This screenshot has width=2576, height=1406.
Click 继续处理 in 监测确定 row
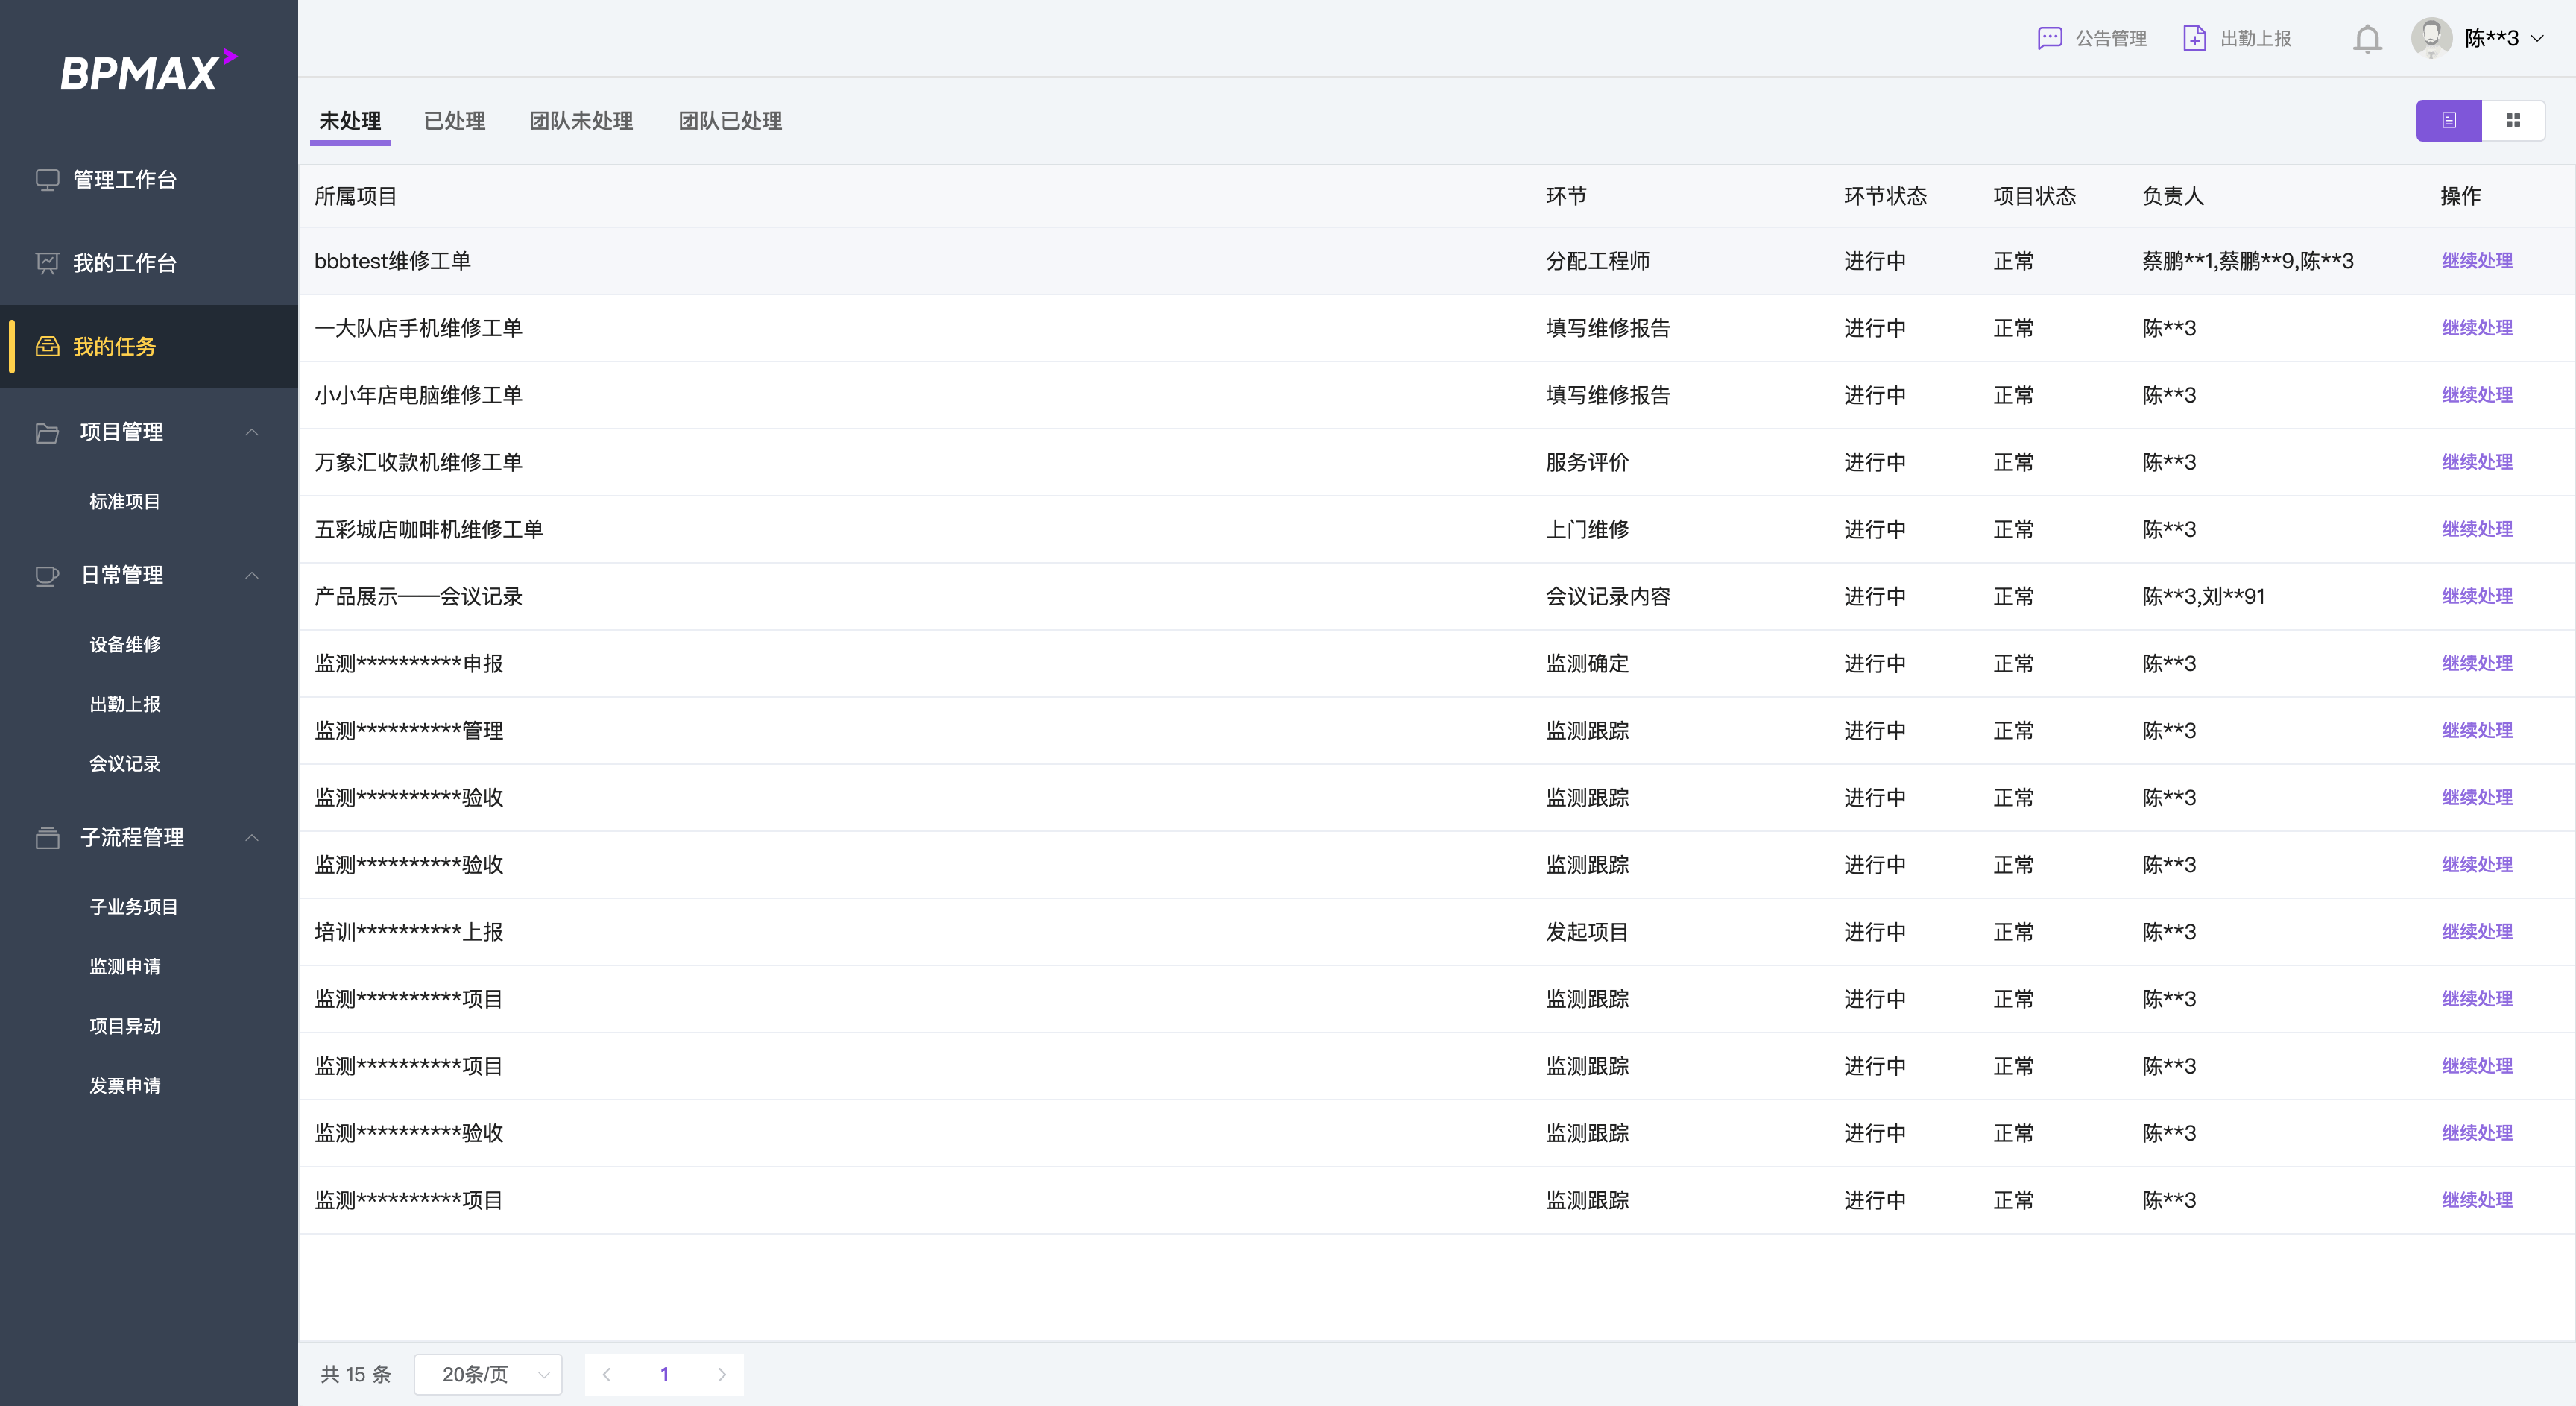[x=2477, y=663]
